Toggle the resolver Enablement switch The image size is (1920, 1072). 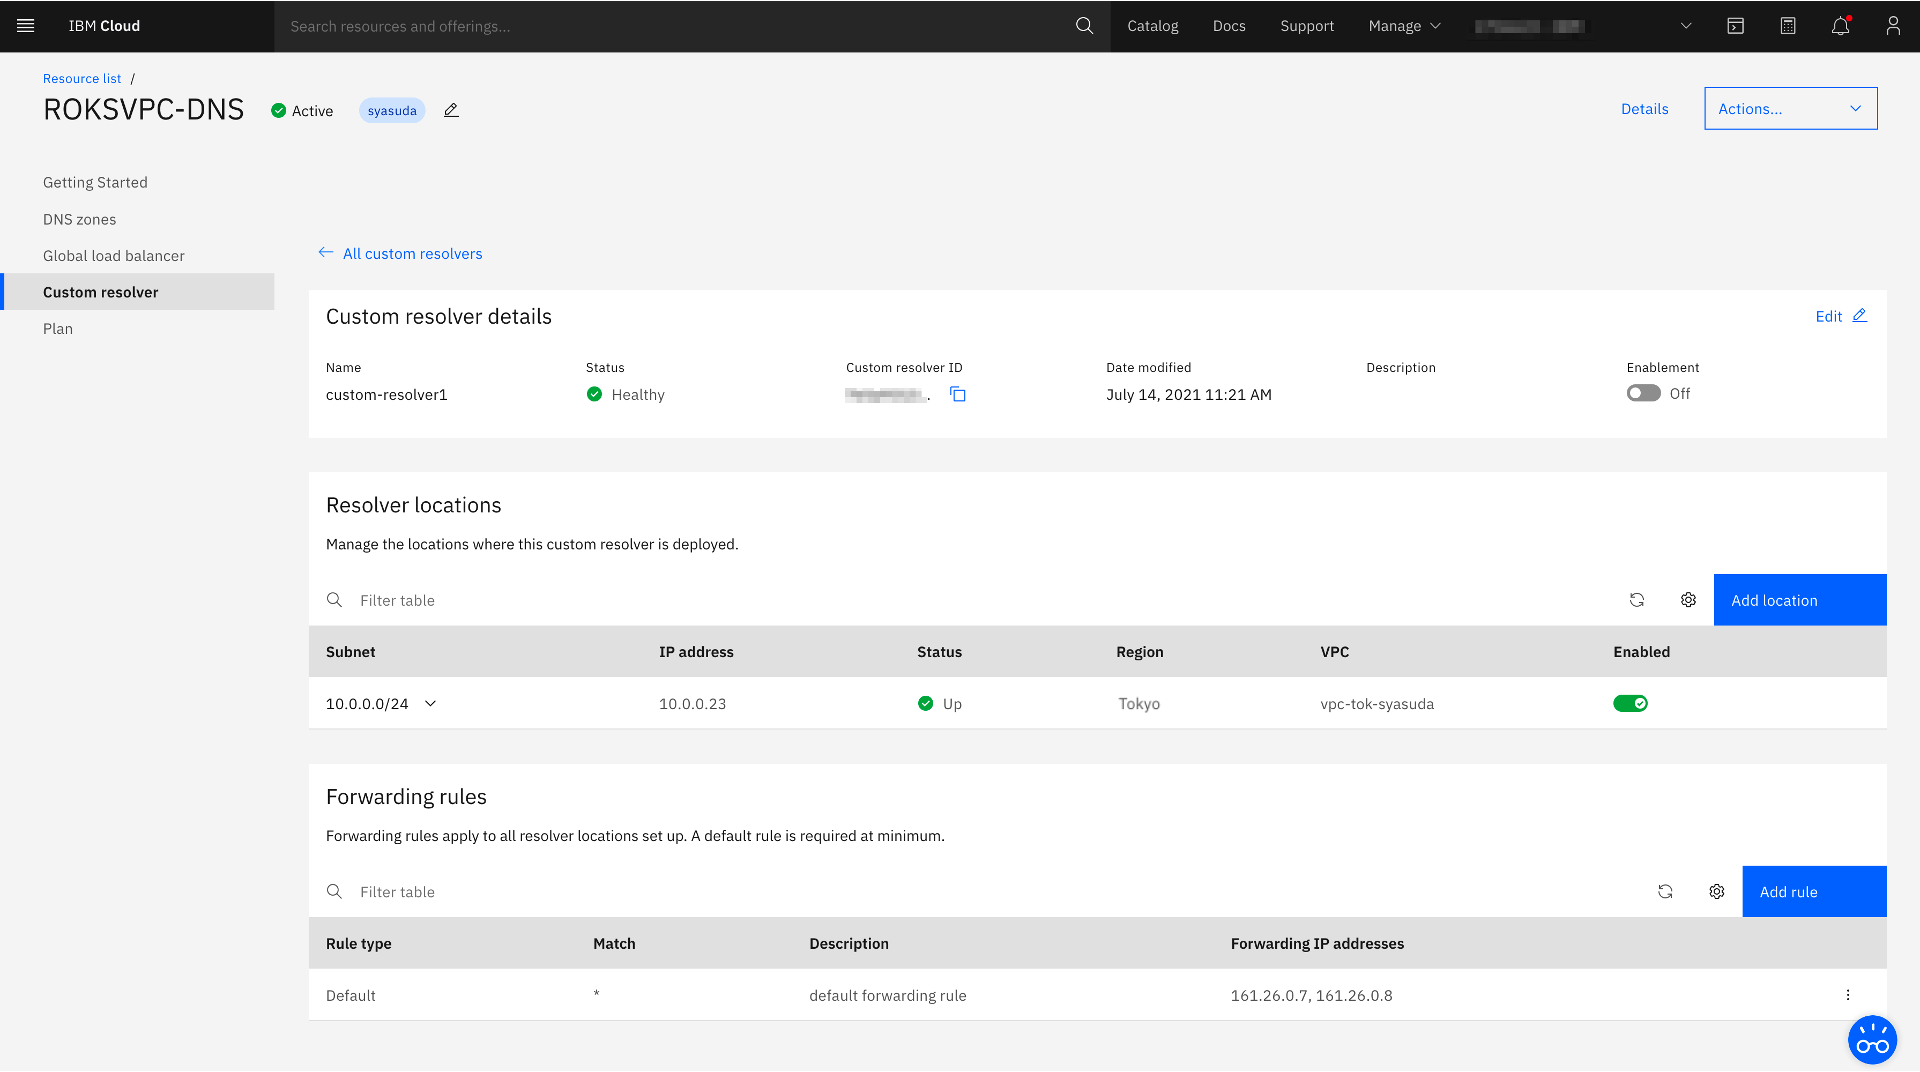(x=1643, y=394)
